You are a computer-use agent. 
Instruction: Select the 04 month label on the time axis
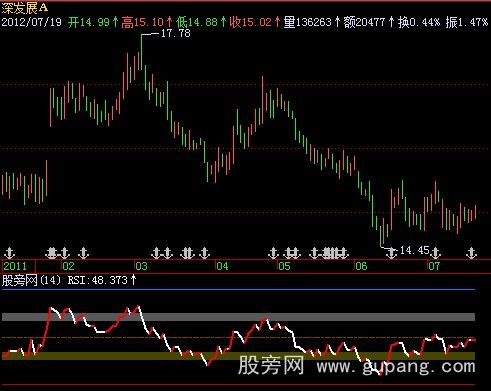click(x=222, y=266)
